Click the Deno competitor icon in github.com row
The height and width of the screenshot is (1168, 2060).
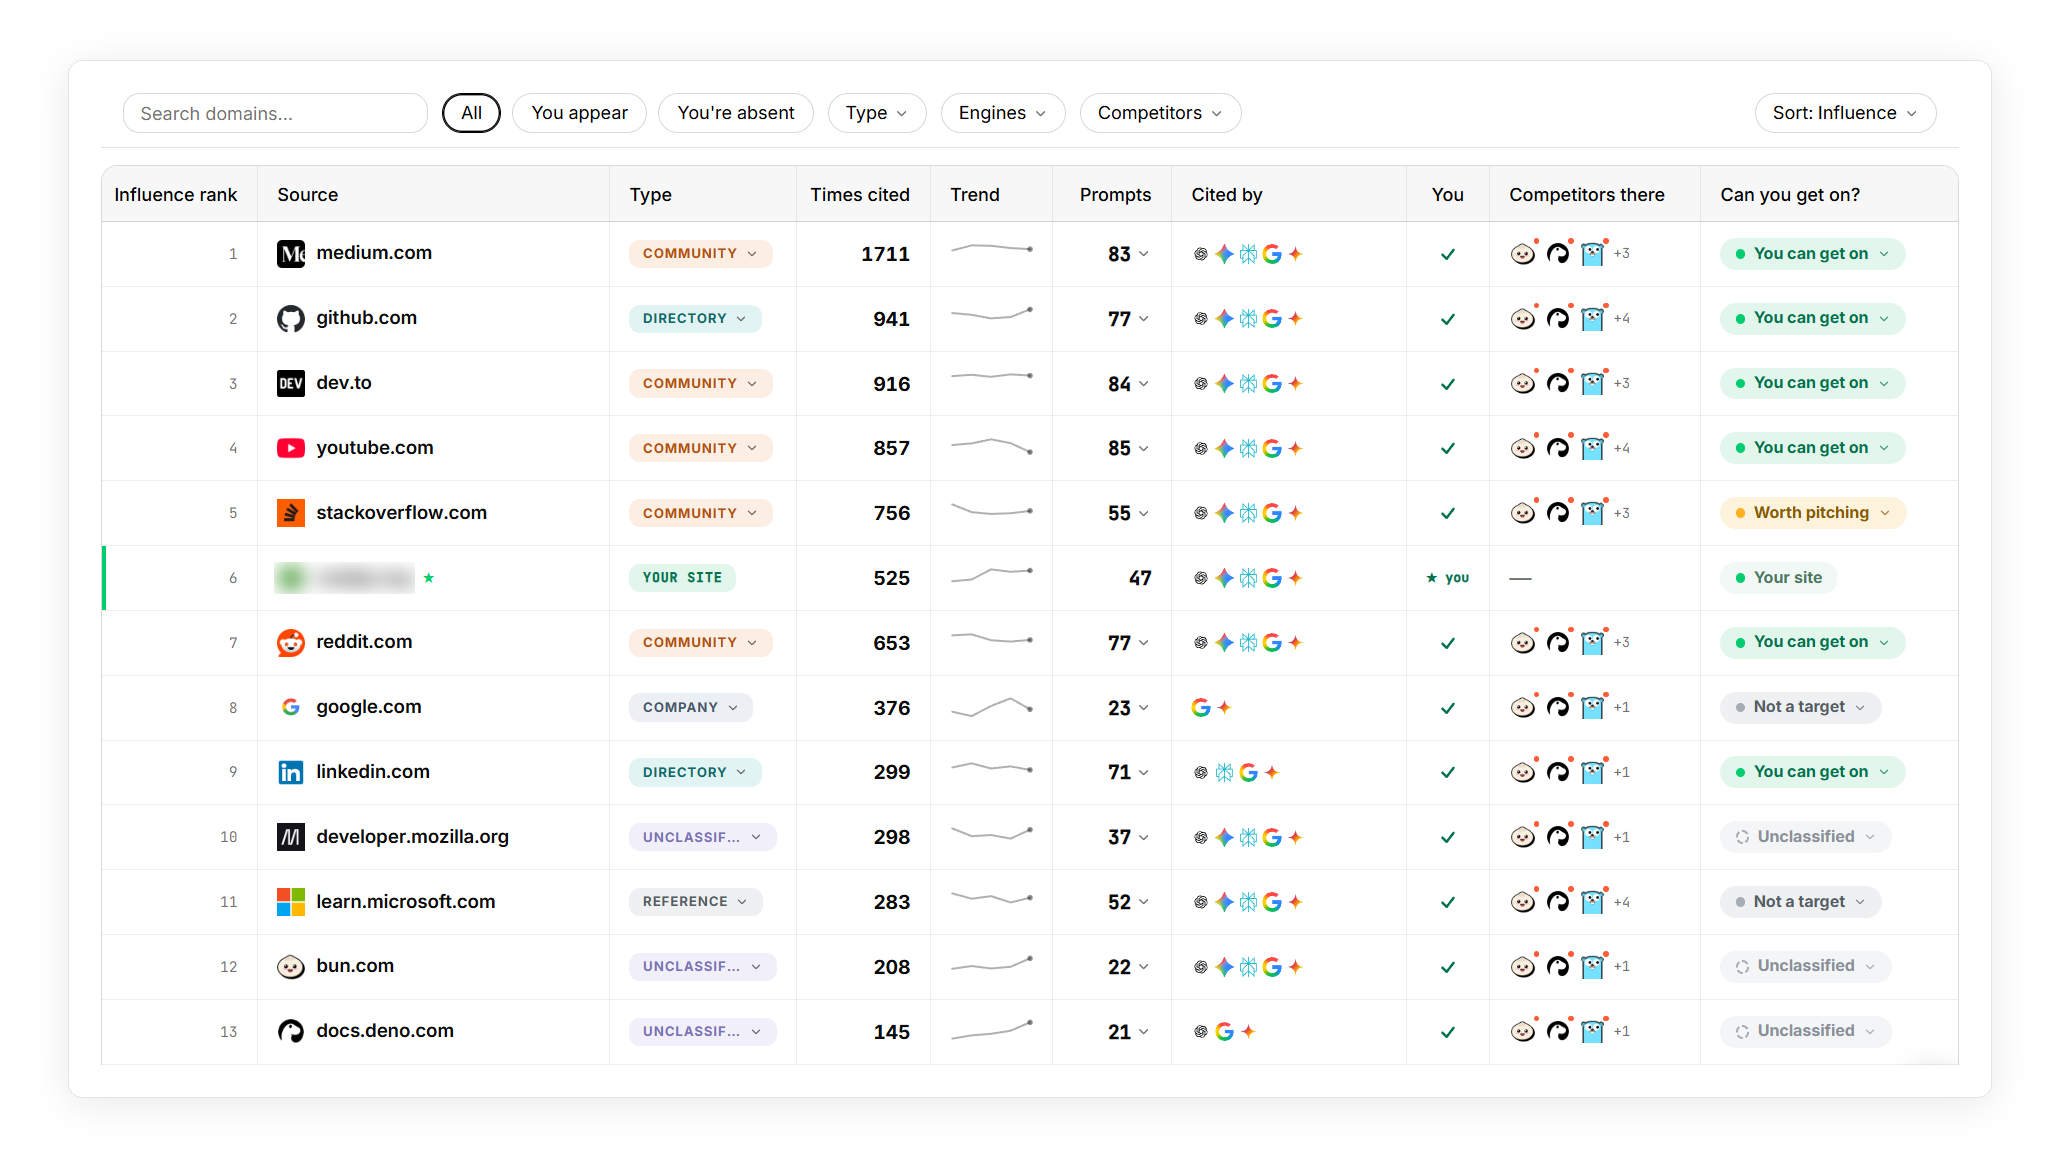coord(1558,319)
